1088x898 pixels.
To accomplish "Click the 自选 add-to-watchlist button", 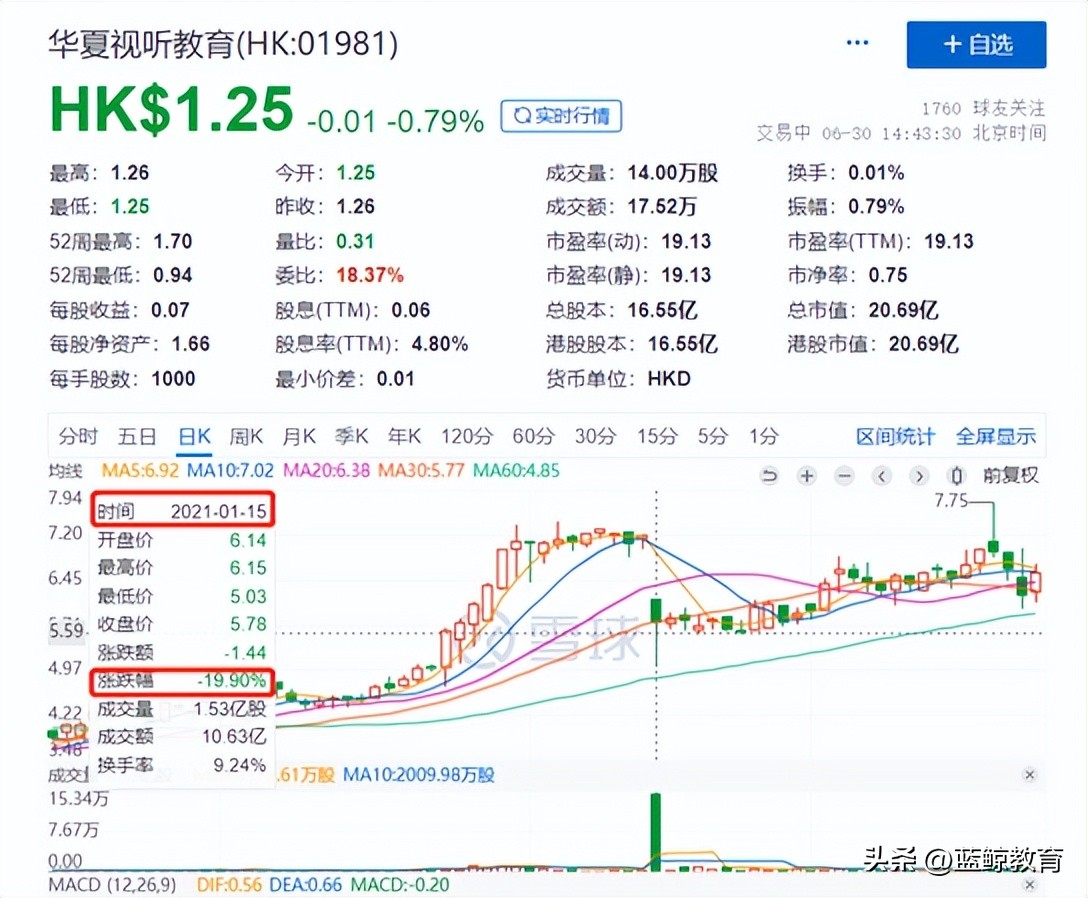I will click(x=976, y=45).
